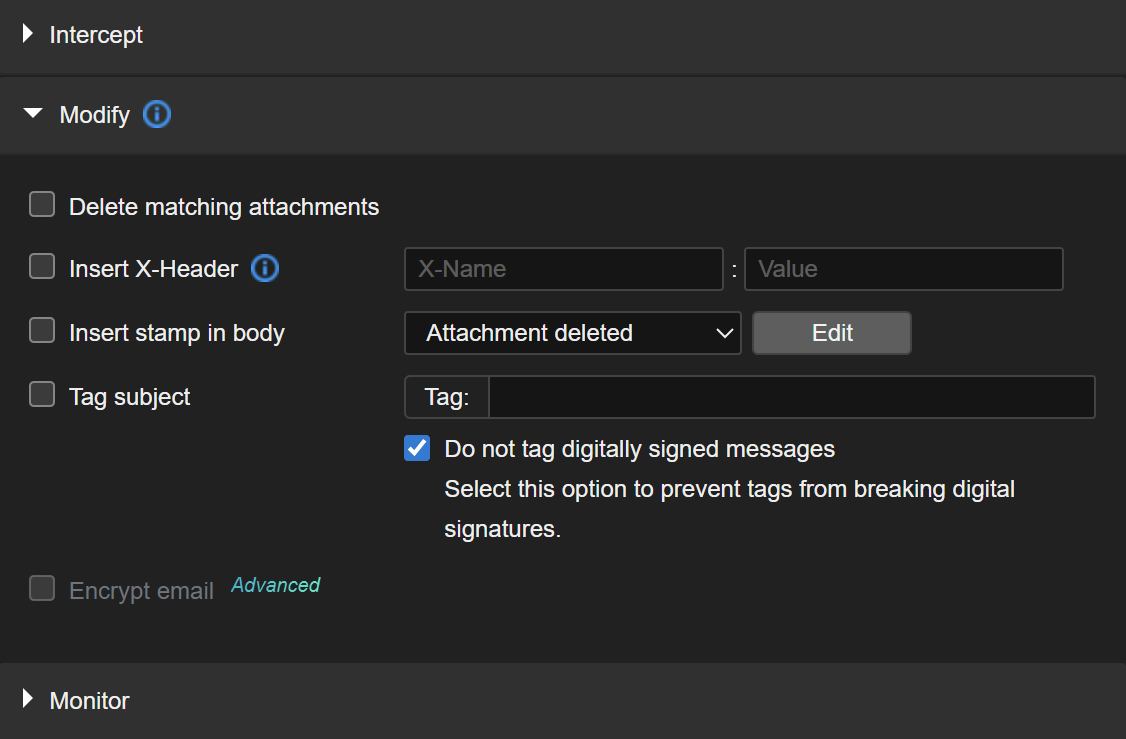Expand the Monitor section using its arrow
The image size is (1126, 739).
[x=28, y=700]
